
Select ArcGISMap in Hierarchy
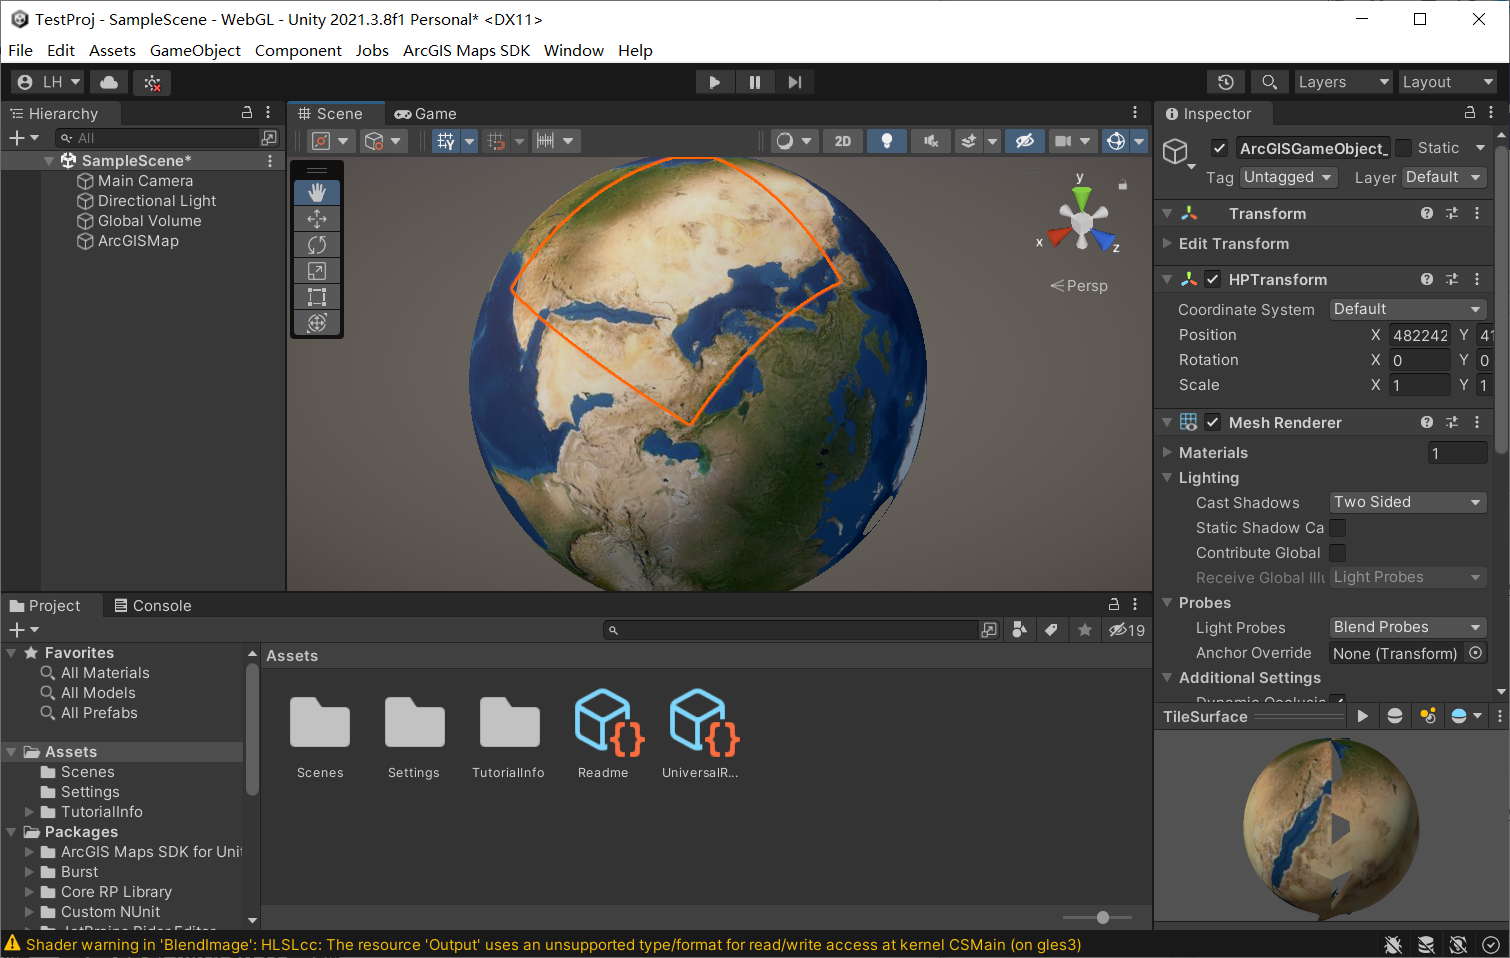pyautogui.click(x=138, y=241)
